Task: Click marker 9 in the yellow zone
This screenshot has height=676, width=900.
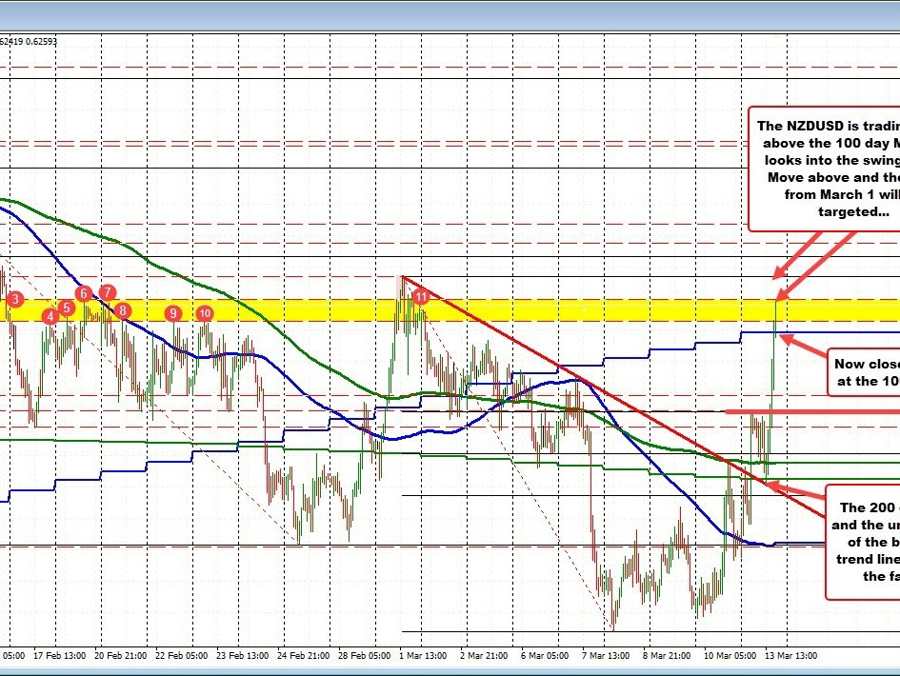Action: [x=174, y=313]
